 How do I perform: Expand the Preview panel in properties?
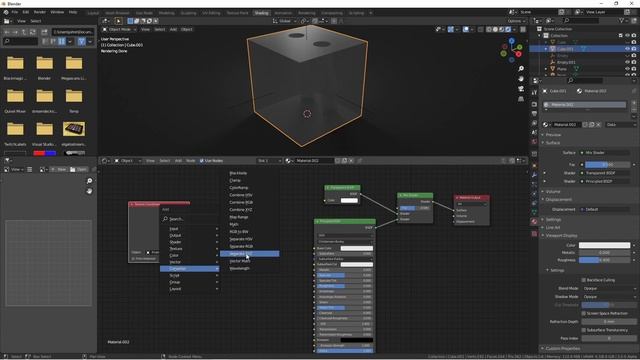click(553, 135)
